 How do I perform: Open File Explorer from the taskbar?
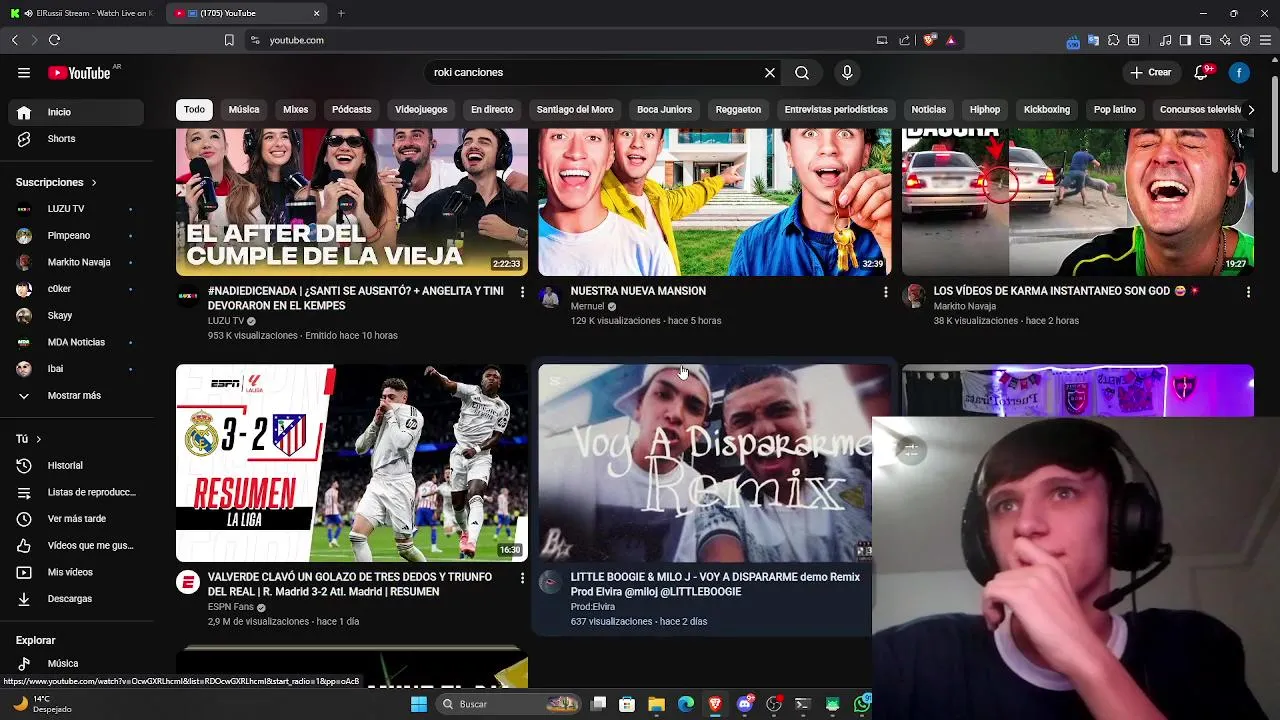tap(656, 704)
